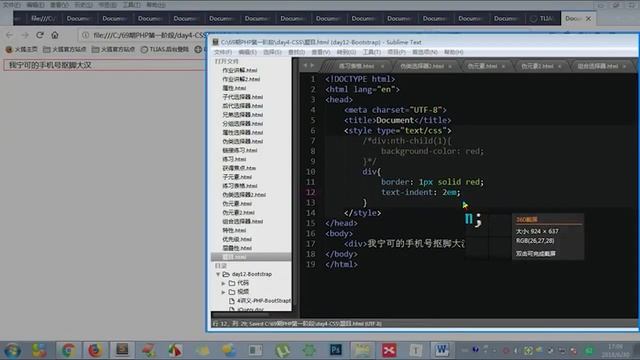Open Word from the taskbar
The width and height of the screenshot is (640, 360).
tap(441, 350)
